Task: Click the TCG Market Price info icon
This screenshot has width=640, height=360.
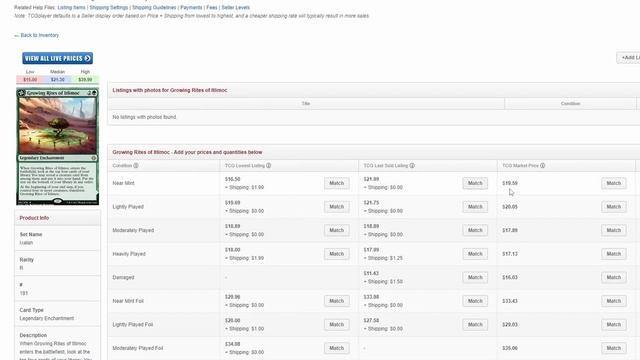Action: point(542,166)
